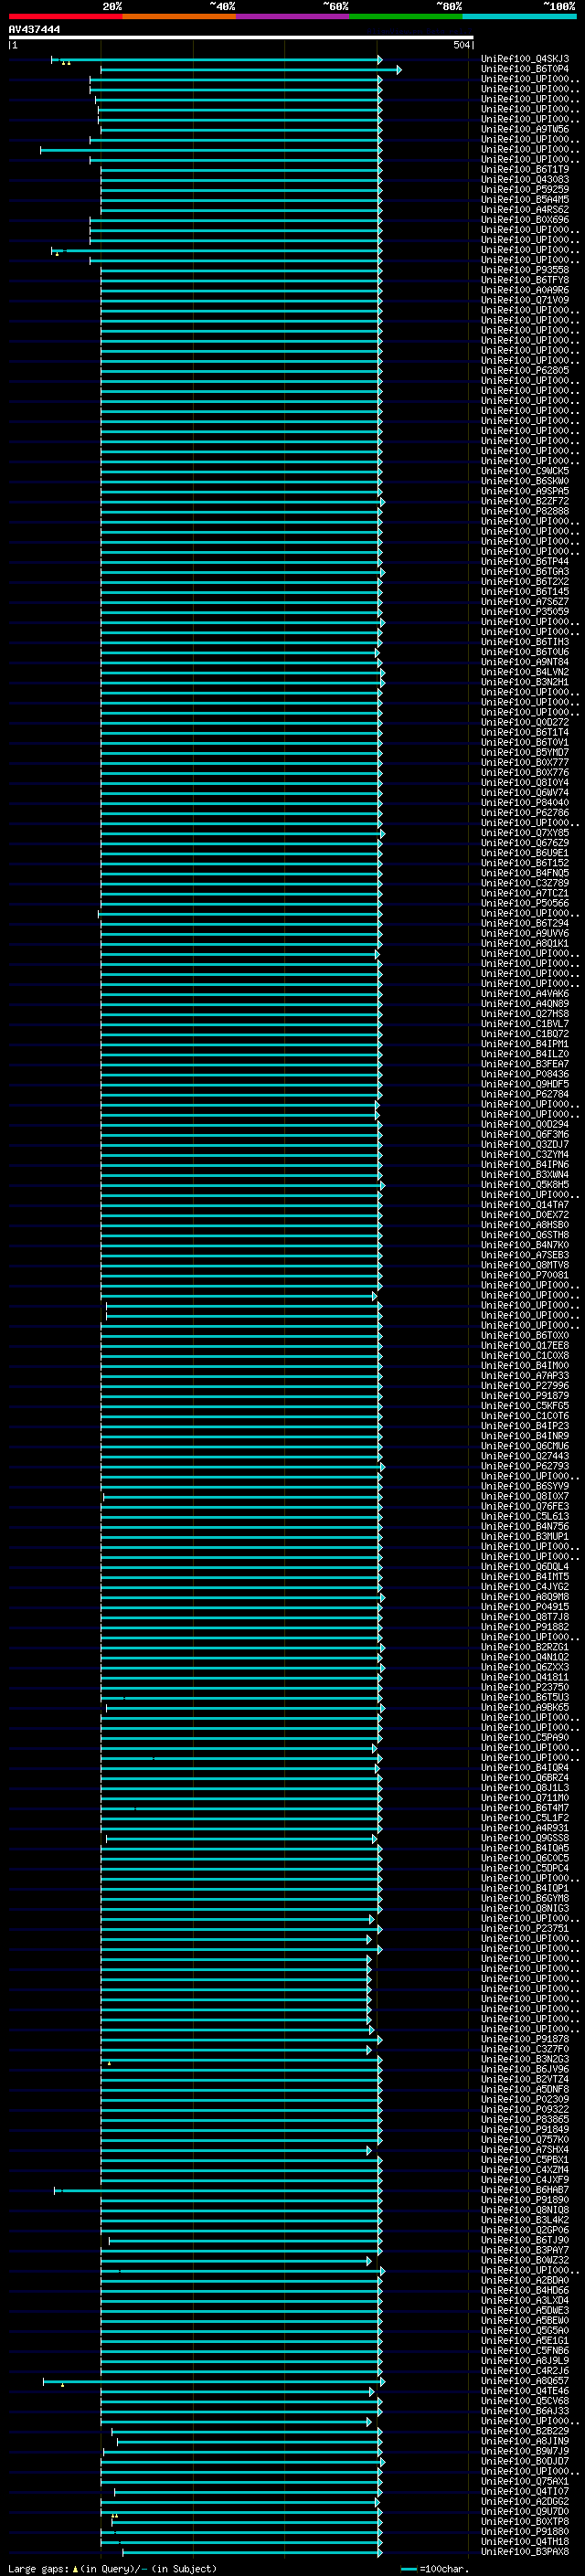The image size is (585, 2576).
Task: Click hit label UniRef100_P62805
Action: [525, 371]
